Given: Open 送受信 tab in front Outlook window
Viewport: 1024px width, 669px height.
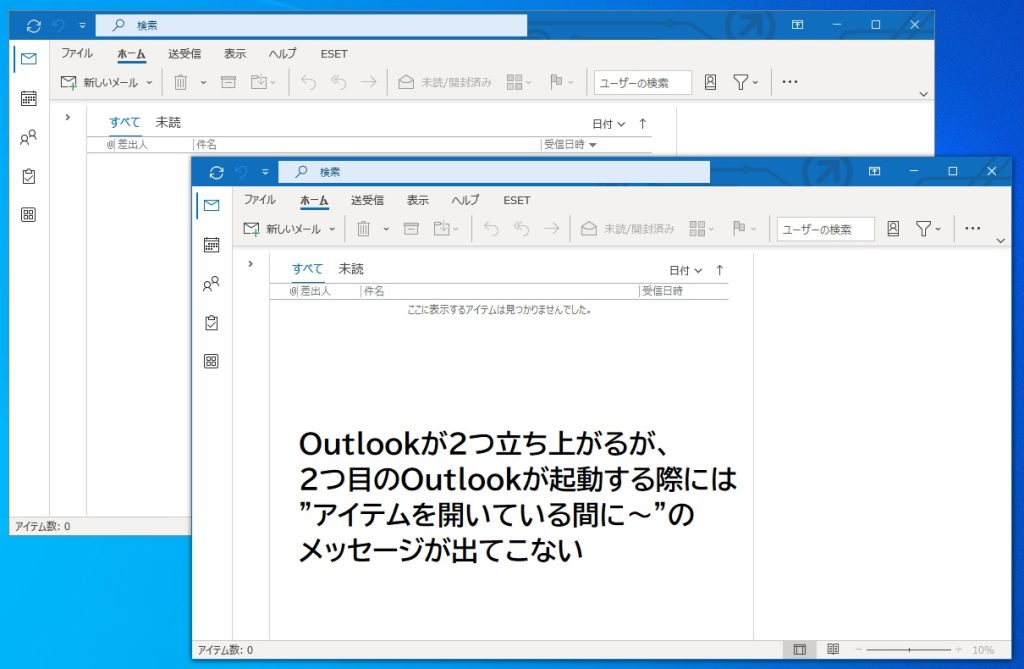Looking at the screenshot, I should point(367,200).
